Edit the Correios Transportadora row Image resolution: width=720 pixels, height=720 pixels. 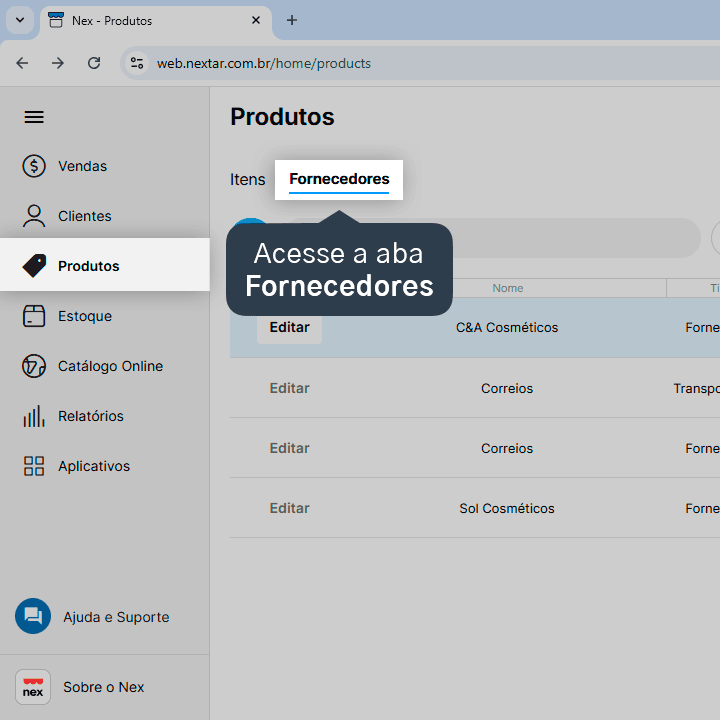point(289,388)
